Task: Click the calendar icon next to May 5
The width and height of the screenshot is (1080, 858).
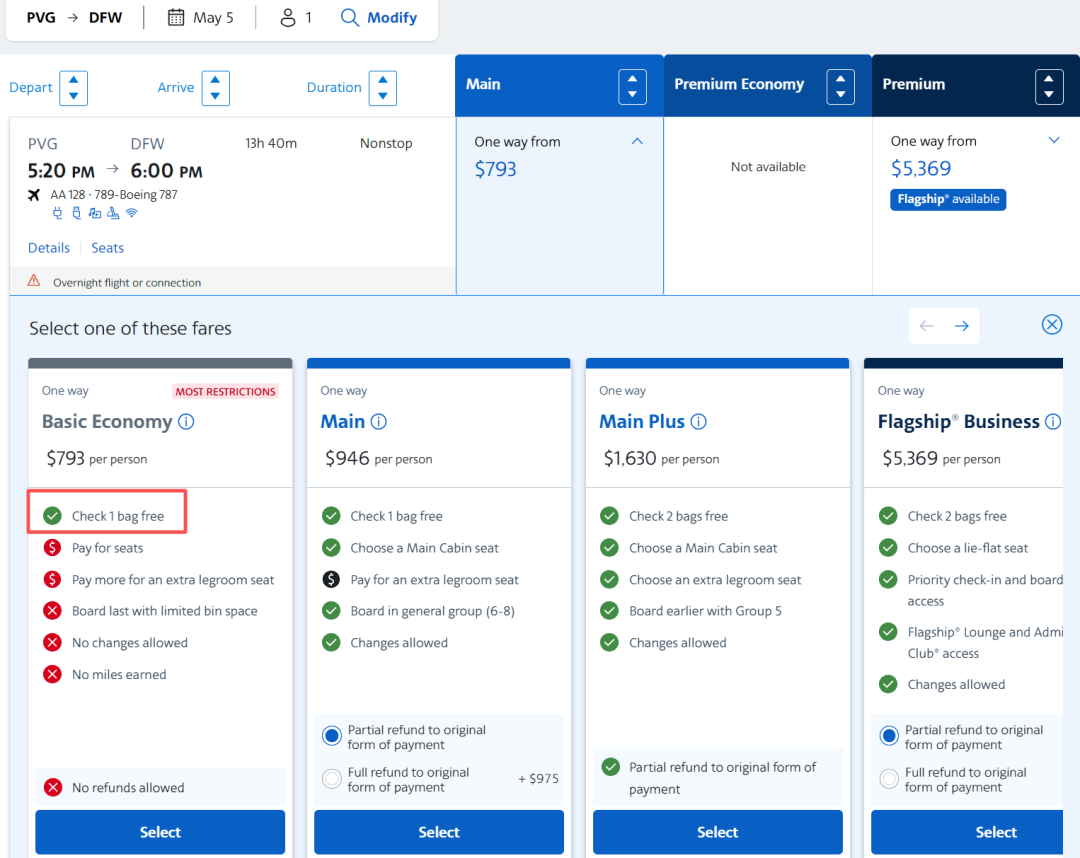Action: click(176, 17)
